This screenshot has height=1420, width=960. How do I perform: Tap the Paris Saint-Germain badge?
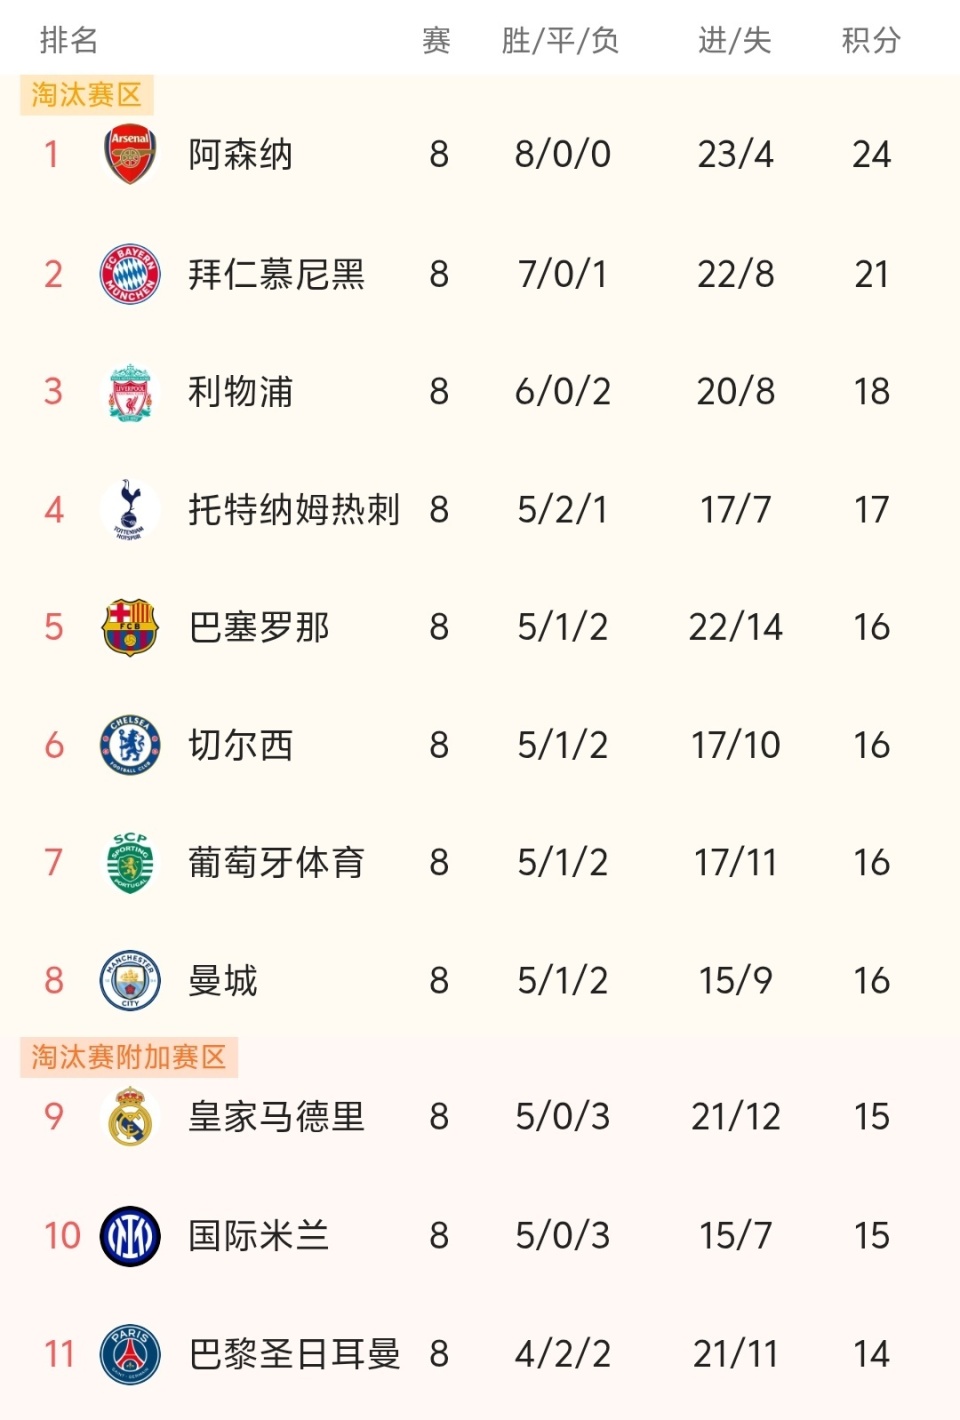[x=130, y=1354]
